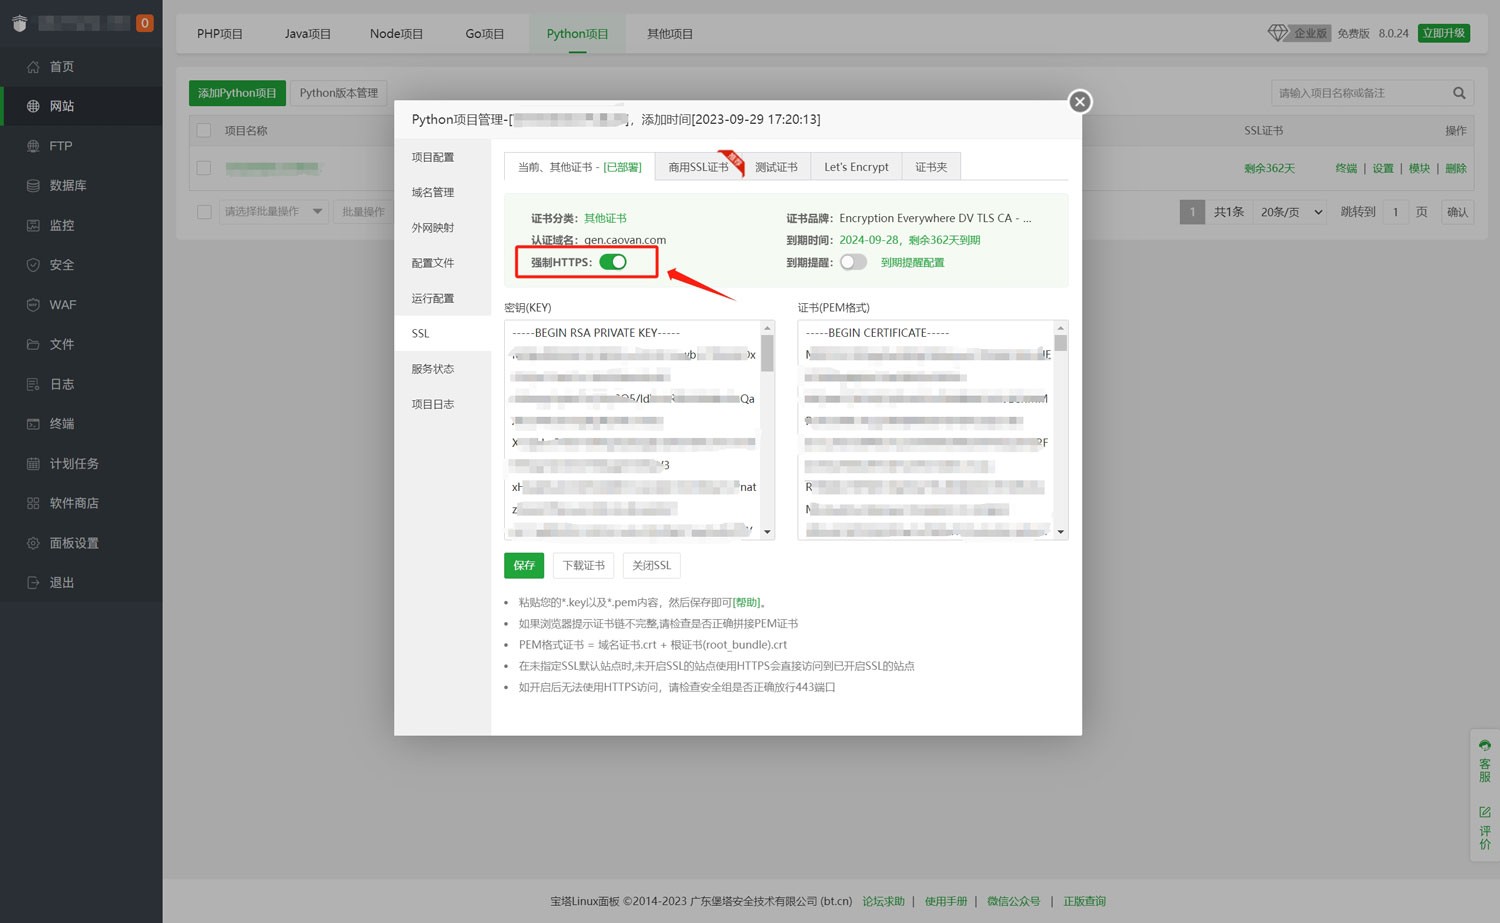Click the project name search field

coord(1360,93)
